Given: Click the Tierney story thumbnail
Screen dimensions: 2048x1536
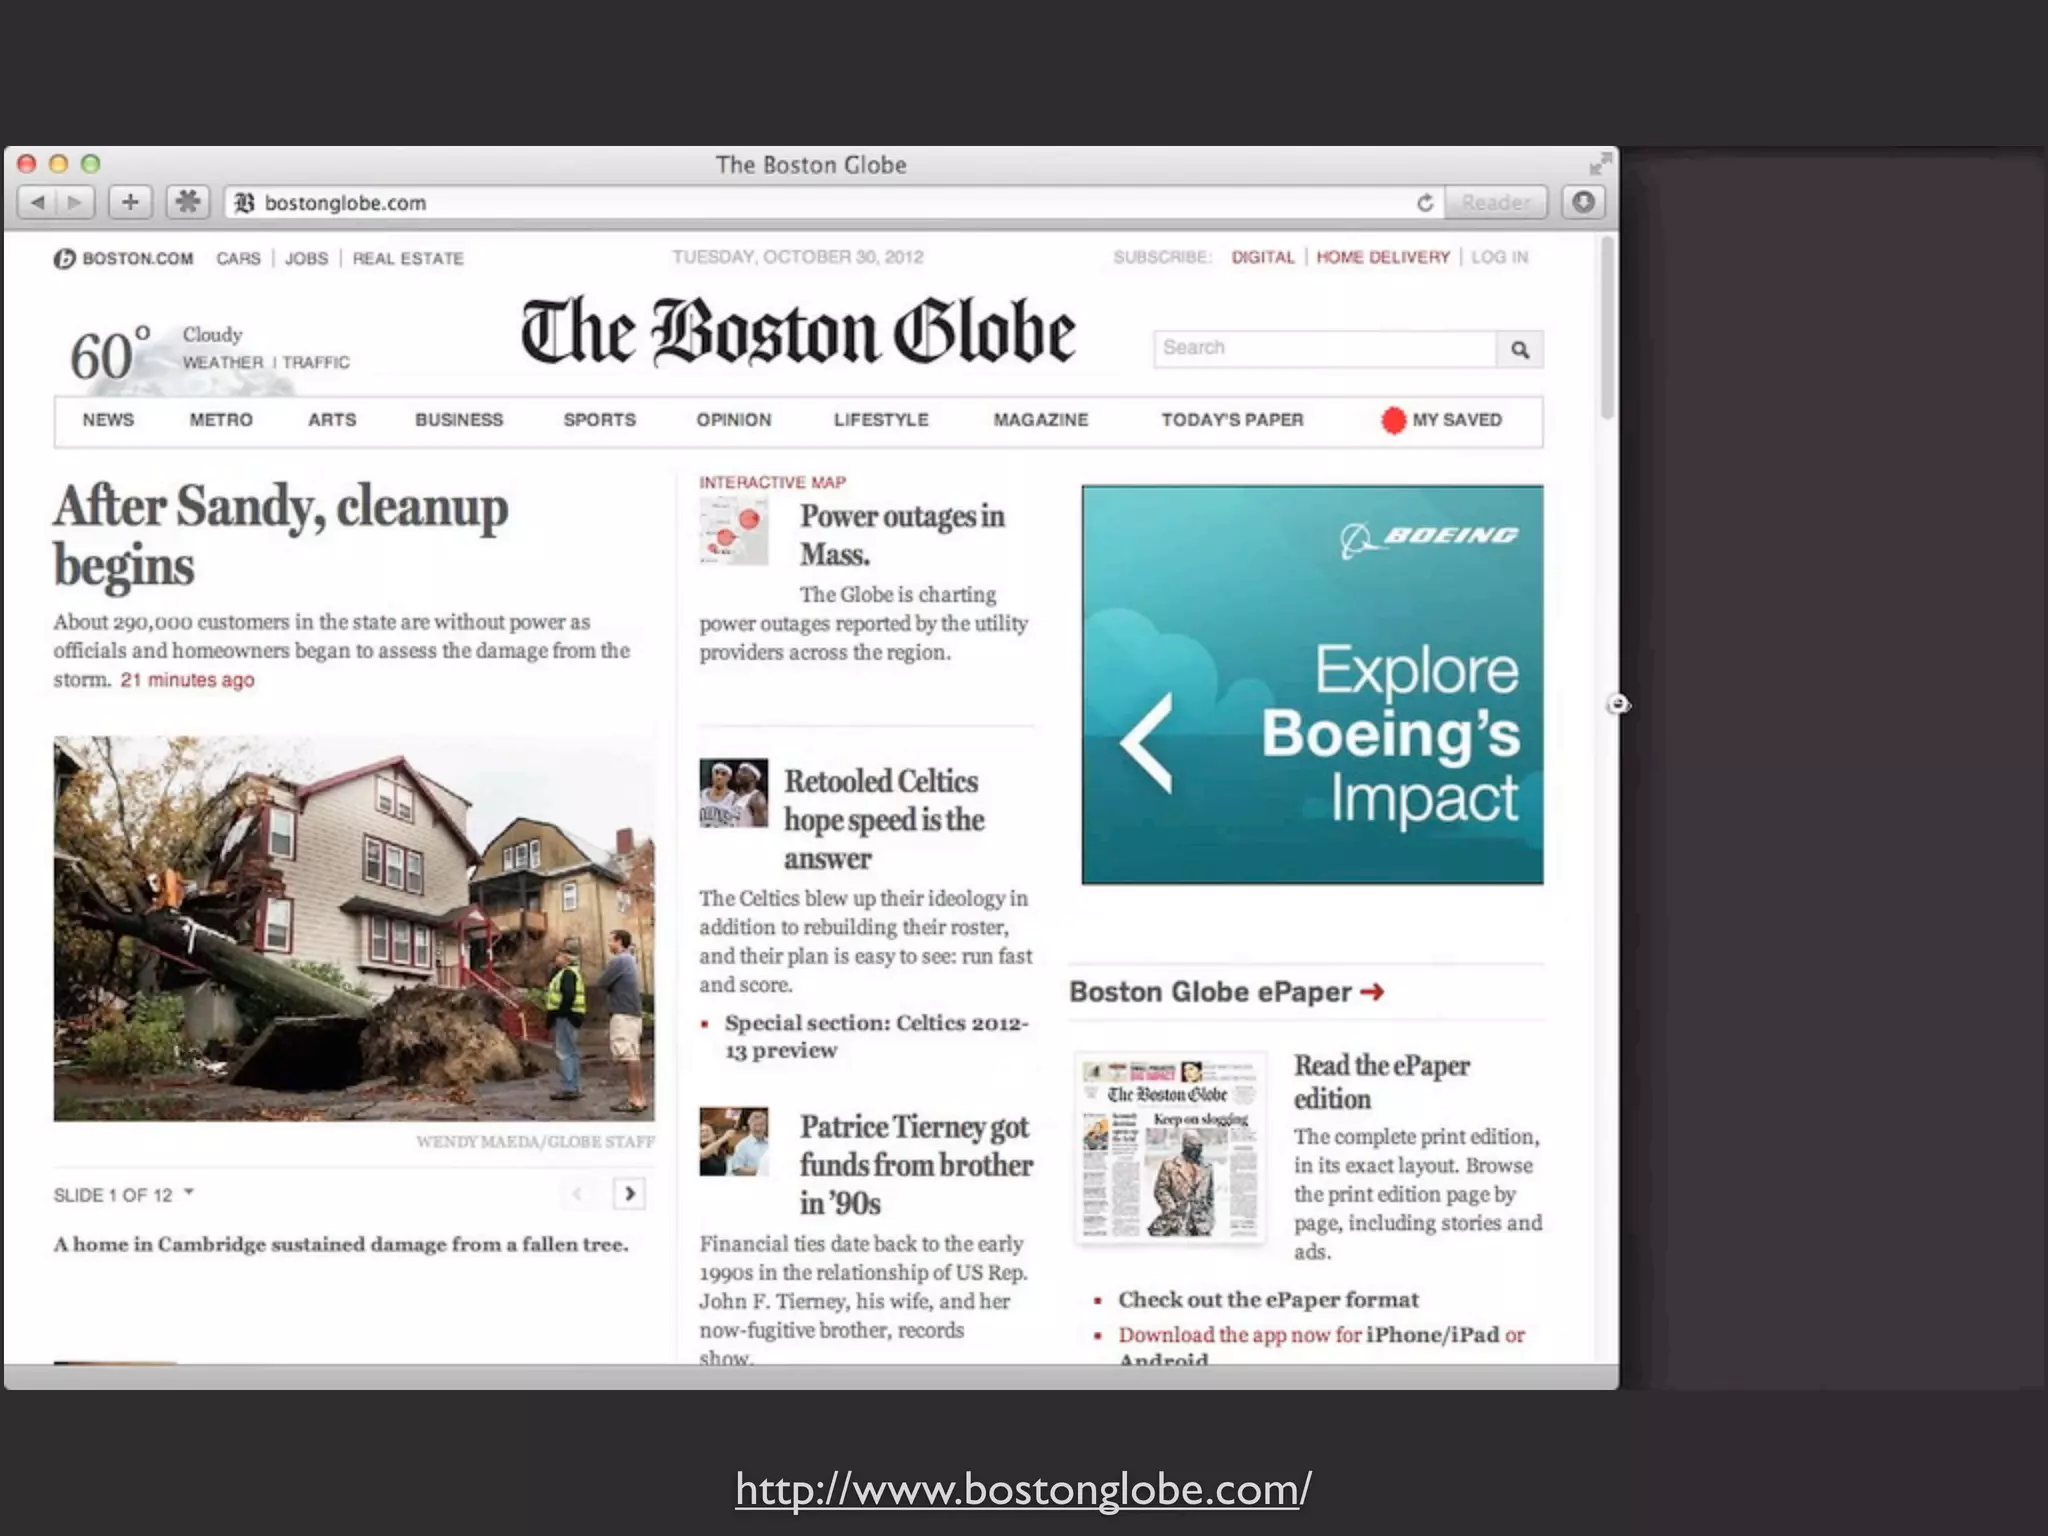Looking at the screenshot, I should (733, 1141).
